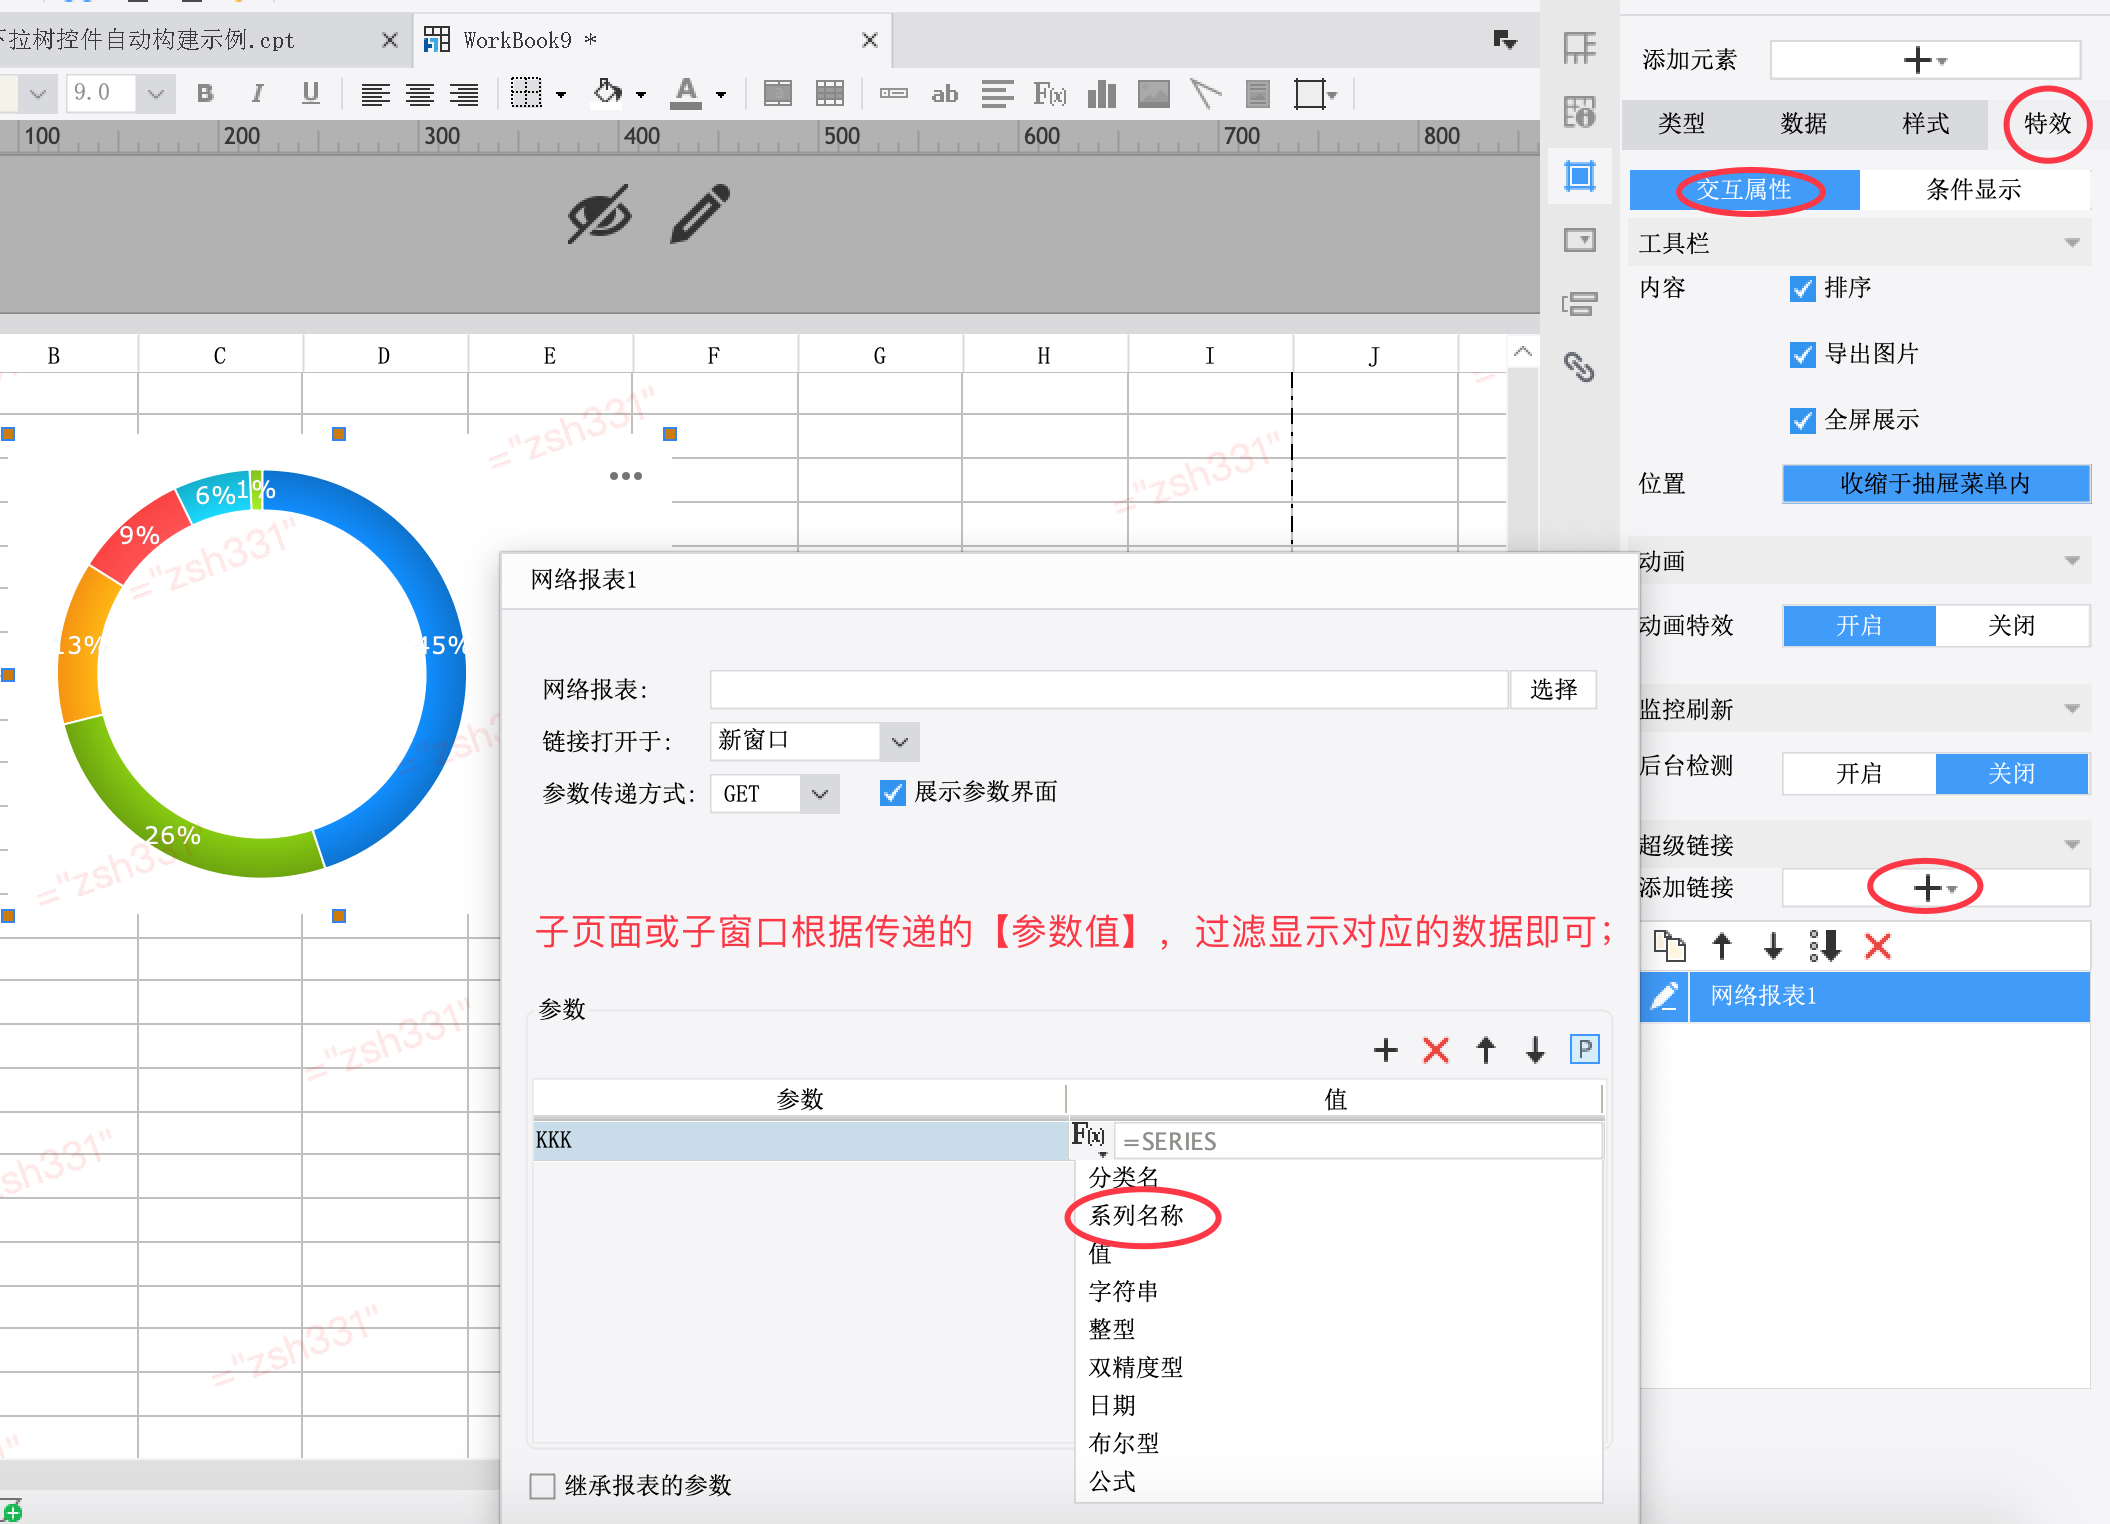This screenshot has width=2110, height=1524.
Task: Insert image using the picture toolbar icon
Action: pos(1154,95)
